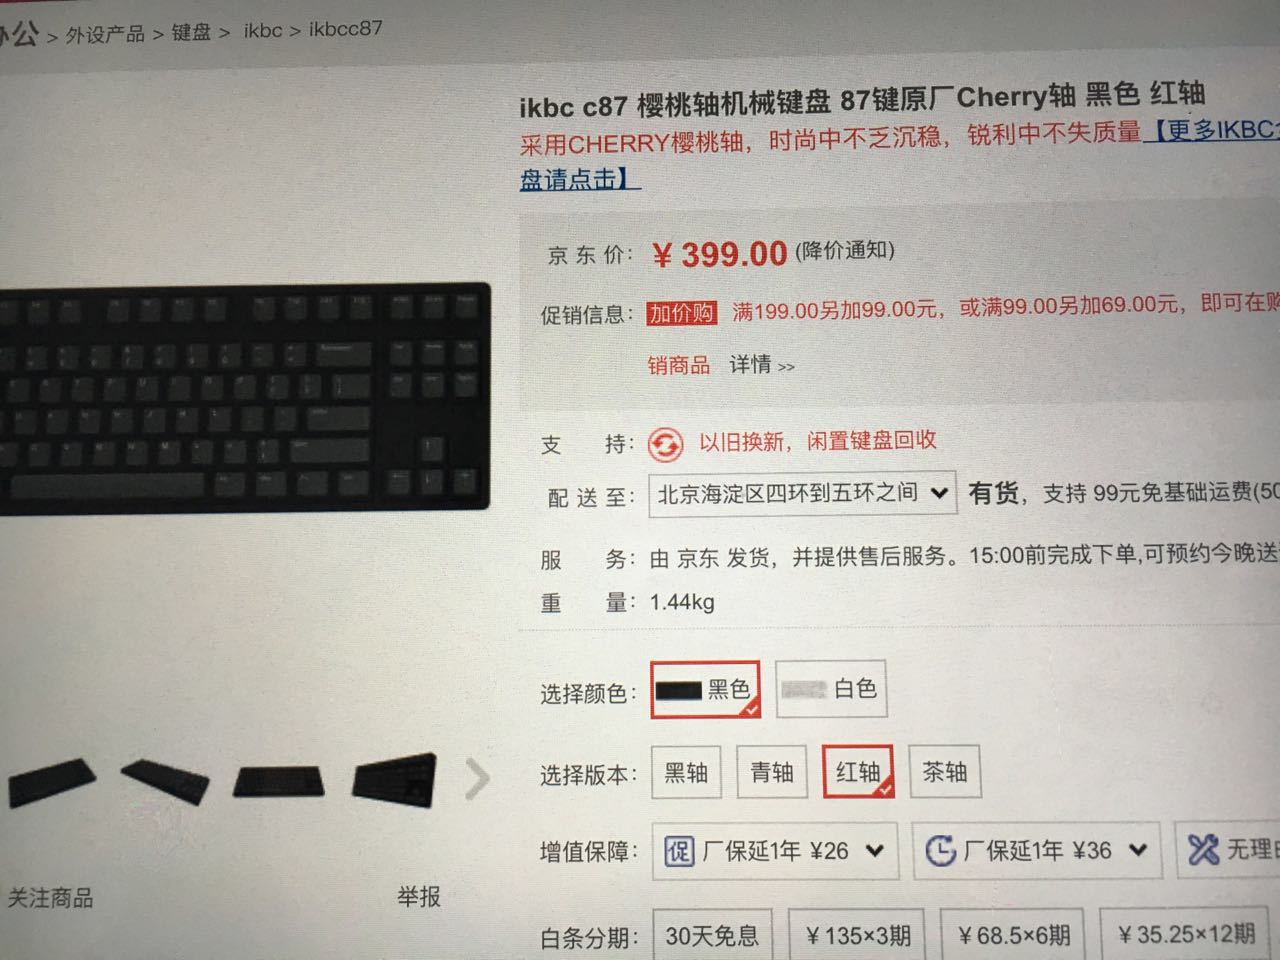Open the ikbc breadcrumb link
This screenshot has height=960, width=1280.
pyautogui.click(x=263, y=30)
